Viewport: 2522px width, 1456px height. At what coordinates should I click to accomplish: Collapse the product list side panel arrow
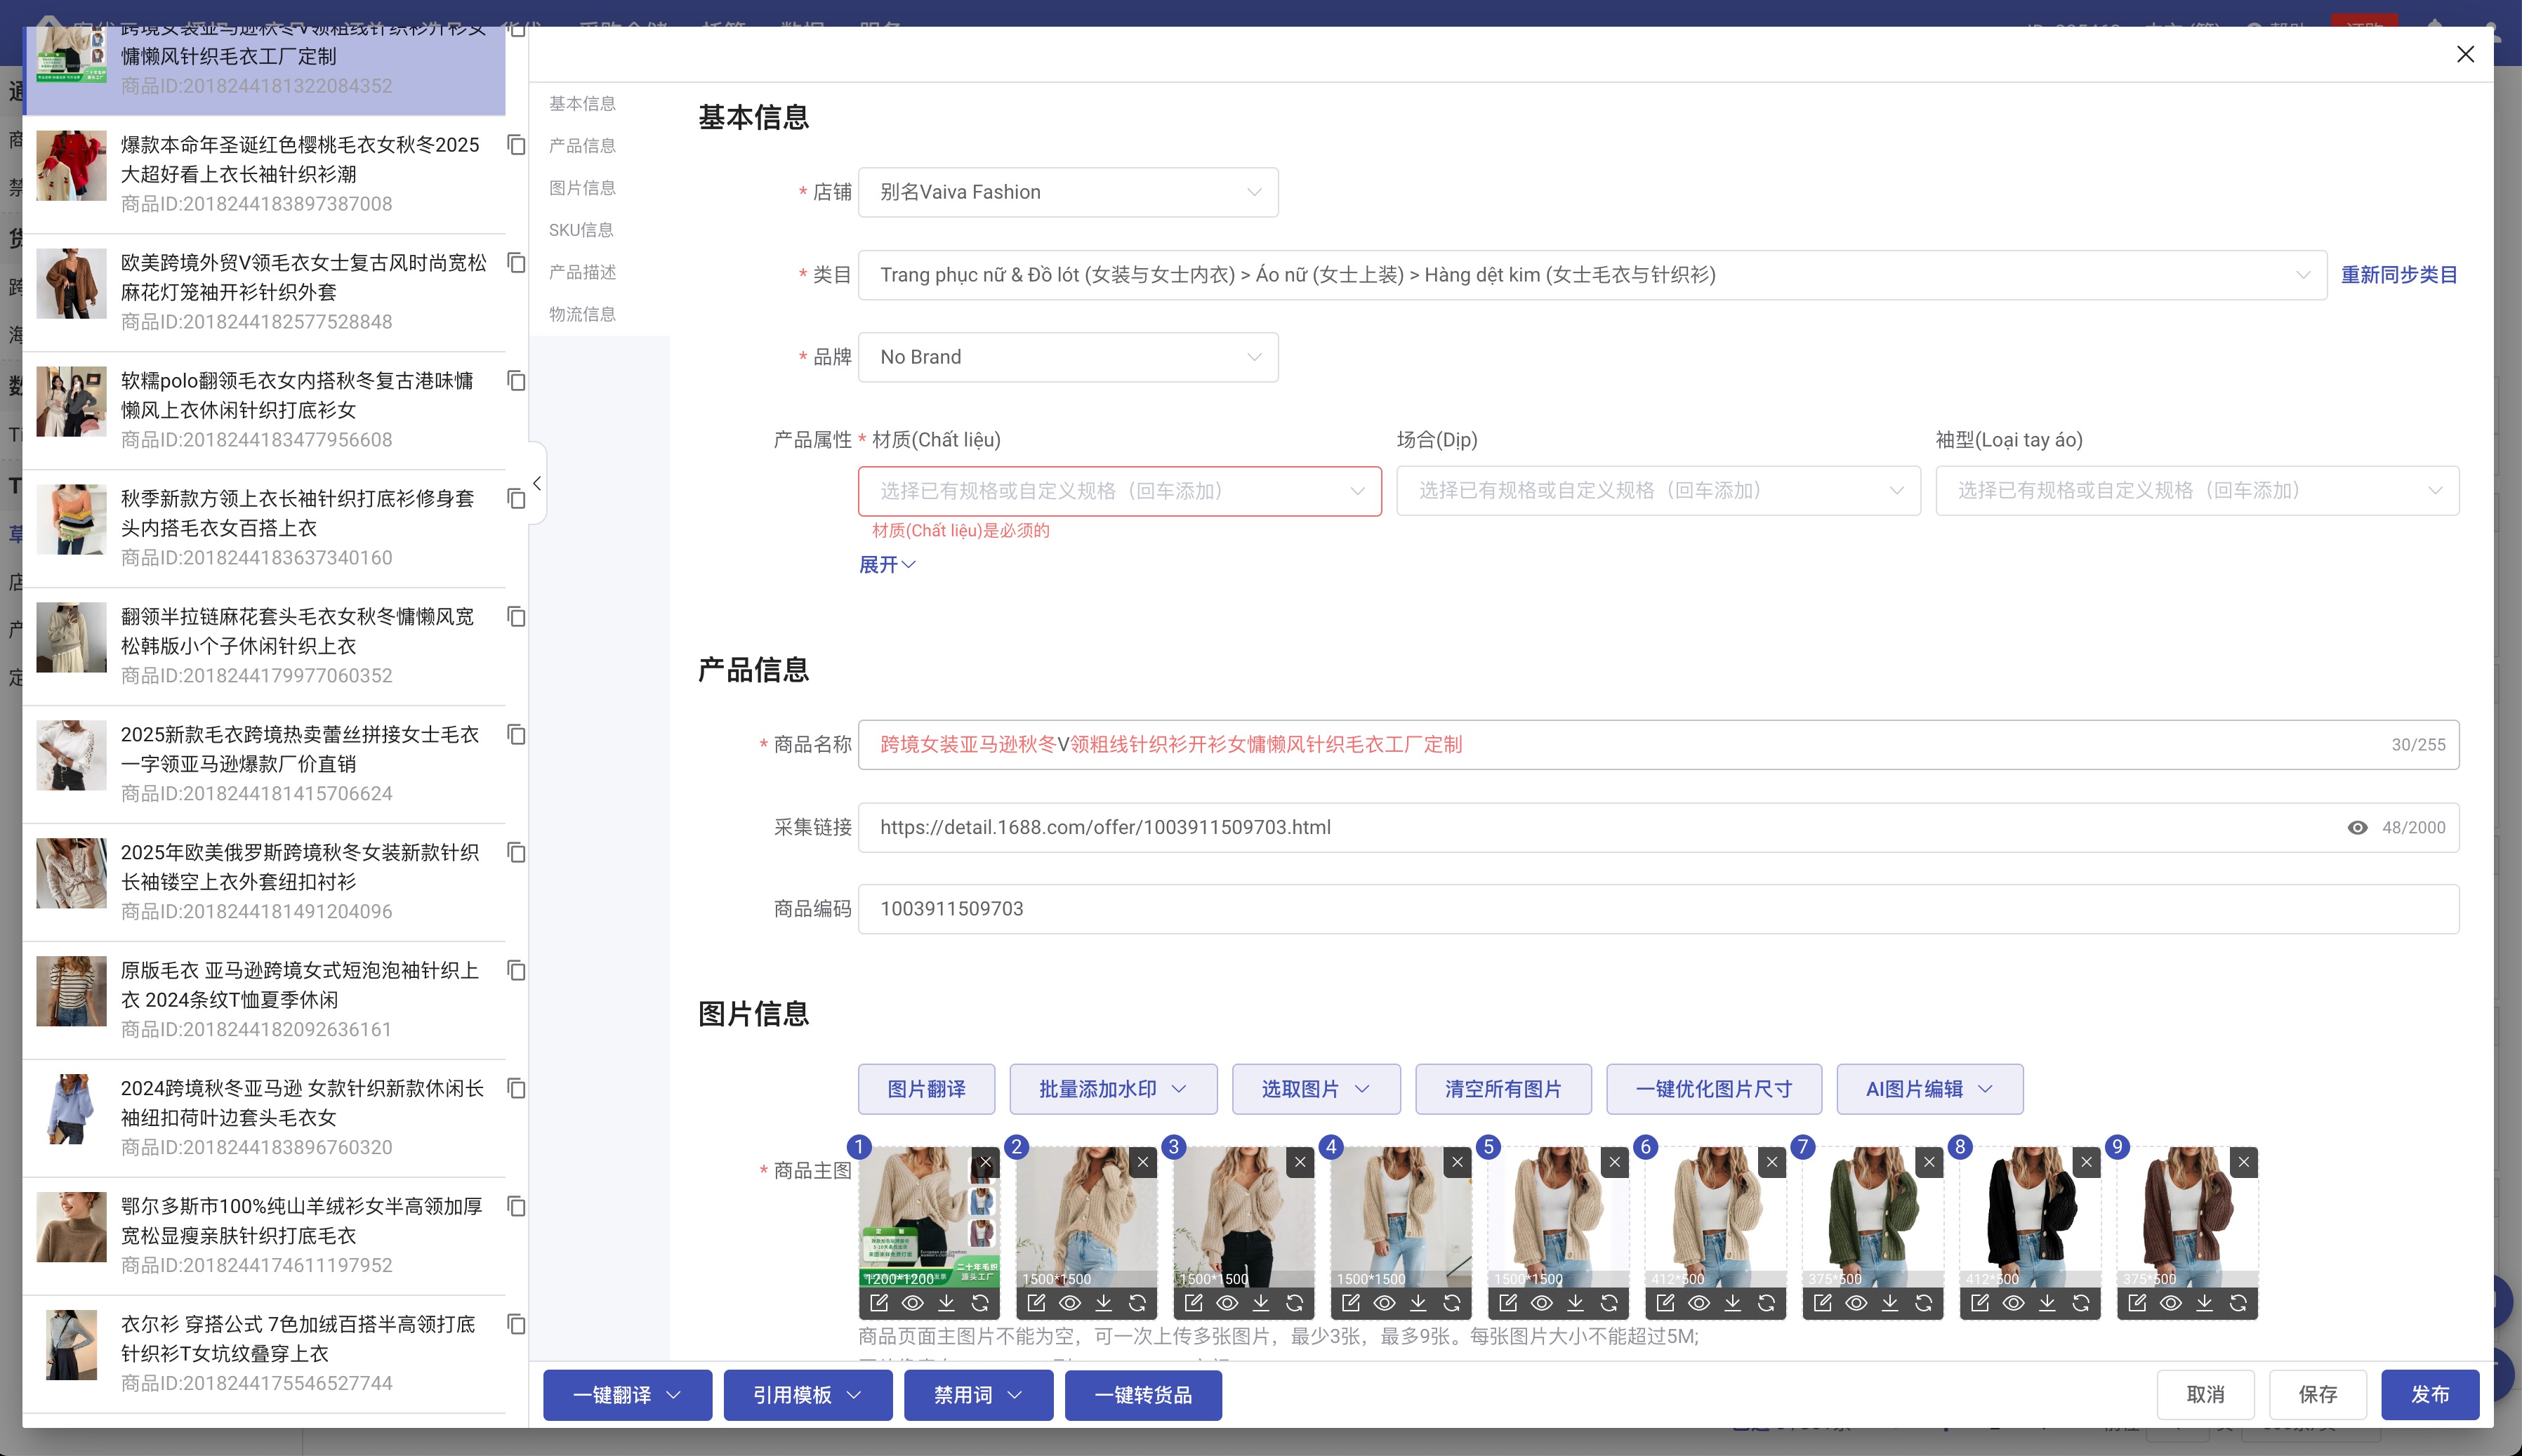pyautogui.click(x=537, y=484)
